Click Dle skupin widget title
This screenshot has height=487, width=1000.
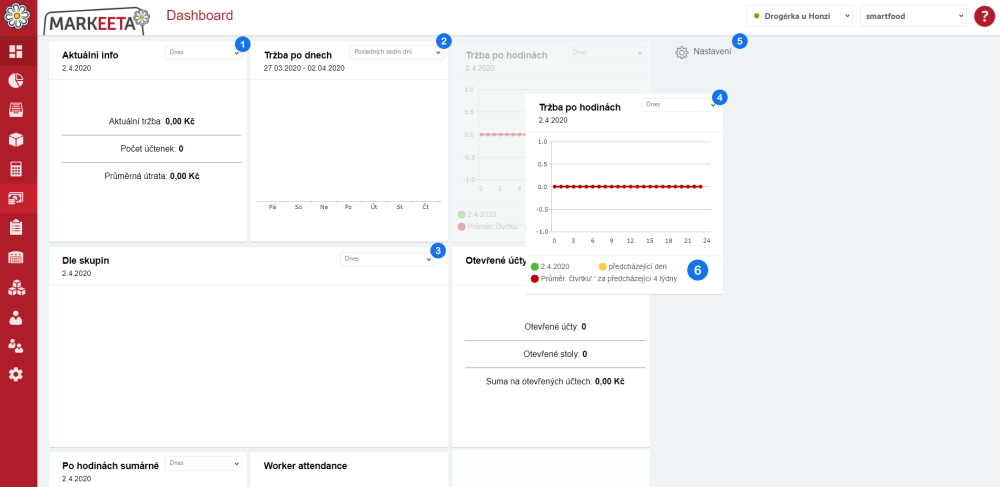(x=85, y=261)
